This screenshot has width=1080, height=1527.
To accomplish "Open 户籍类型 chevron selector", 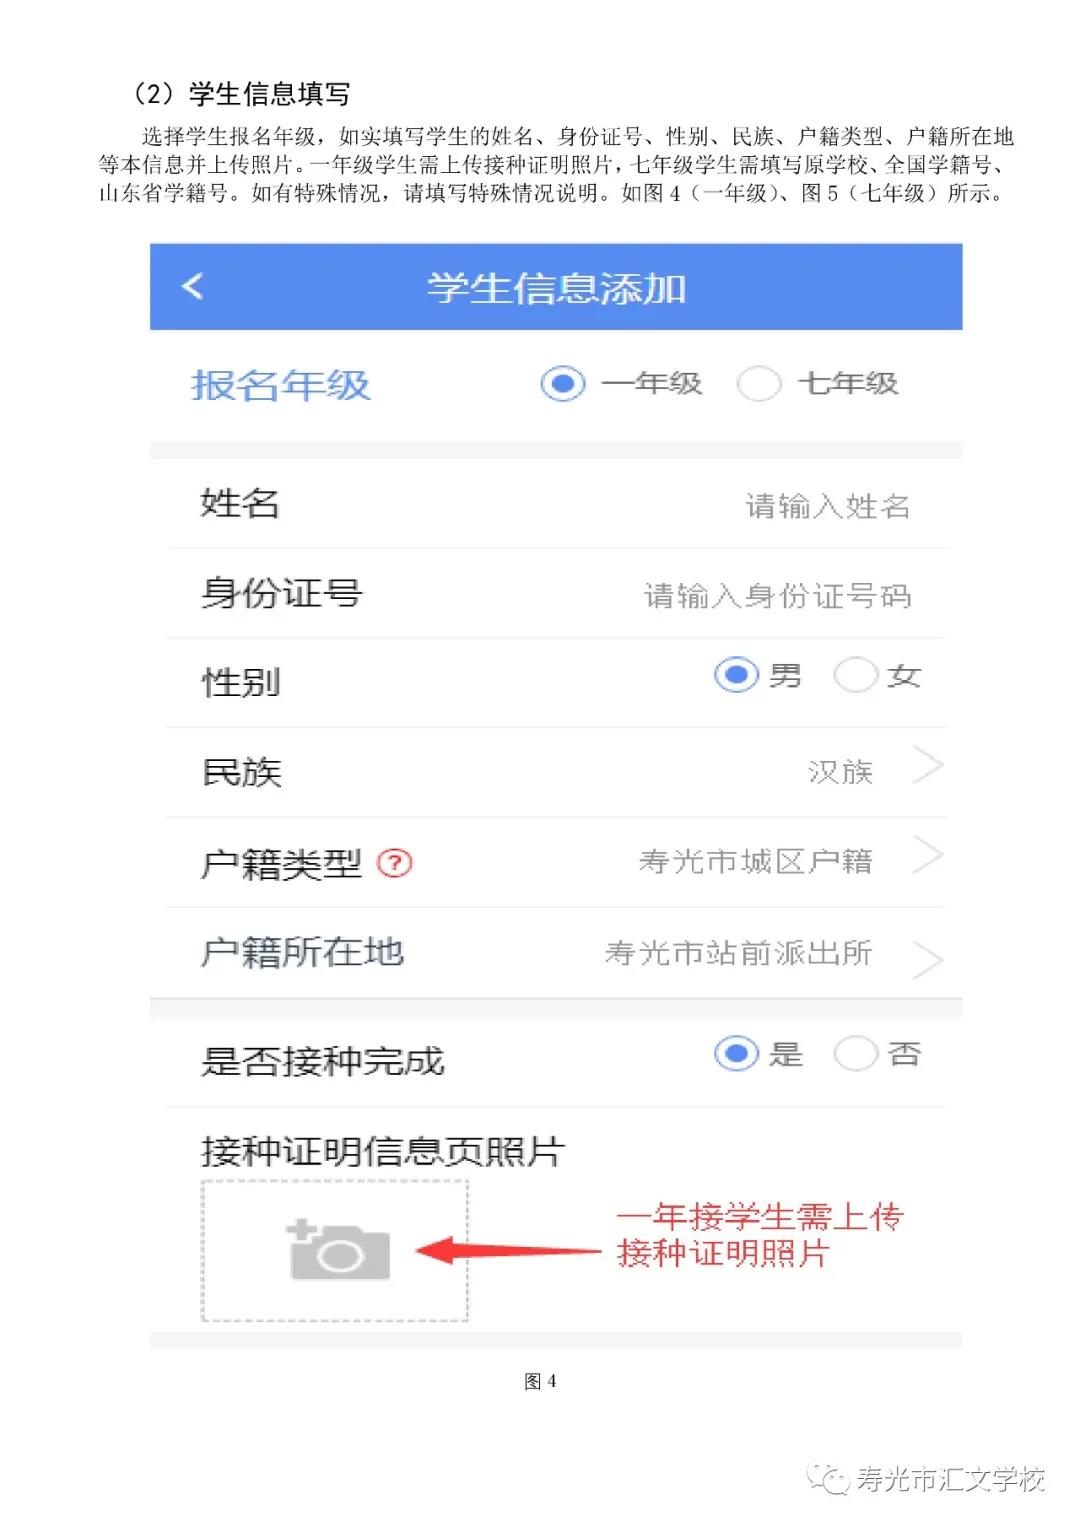I will coord(928,857).
